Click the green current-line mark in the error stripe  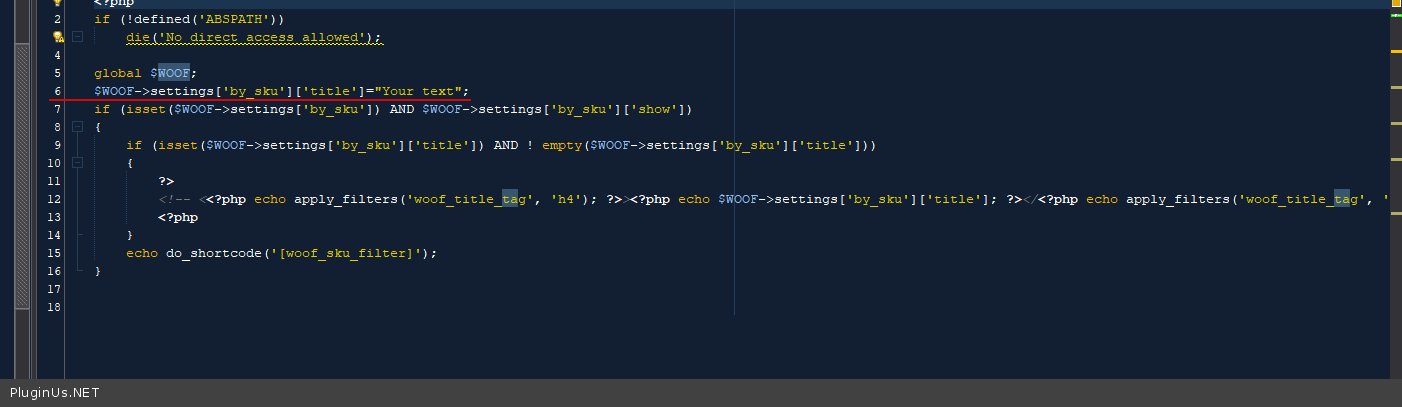[x=1396, y=16]
